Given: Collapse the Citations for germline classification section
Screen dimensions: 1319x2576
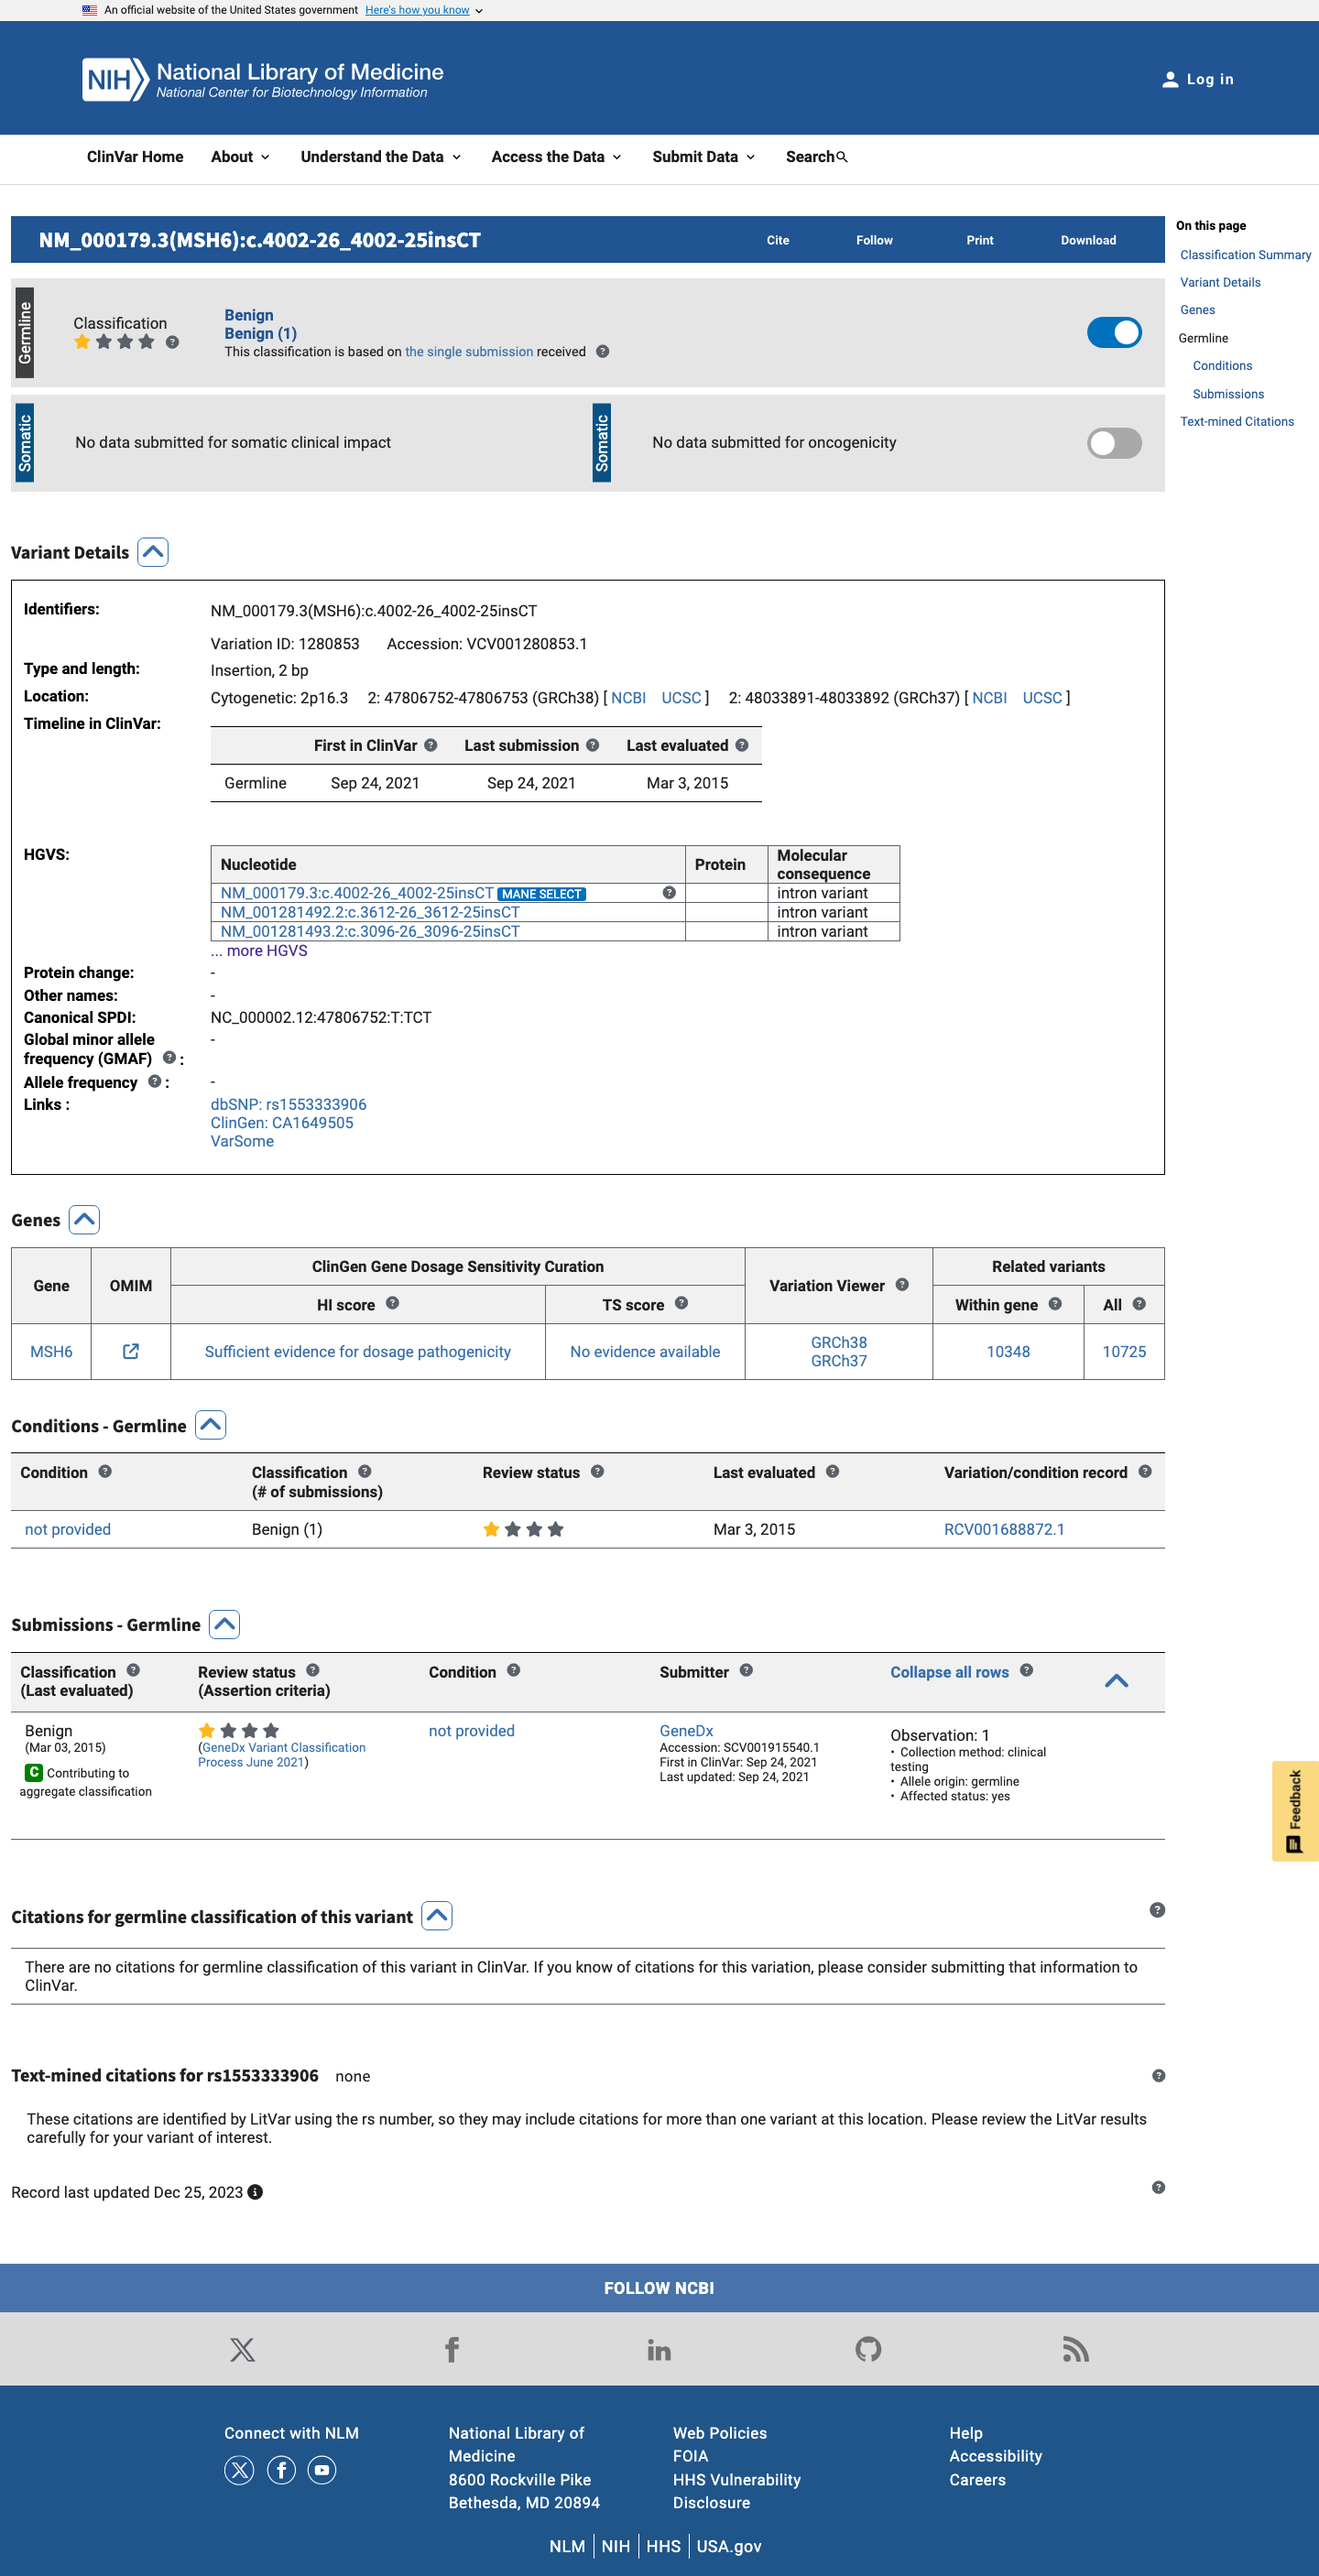Looking at the screenshot, I should (x=437, y=1916).
